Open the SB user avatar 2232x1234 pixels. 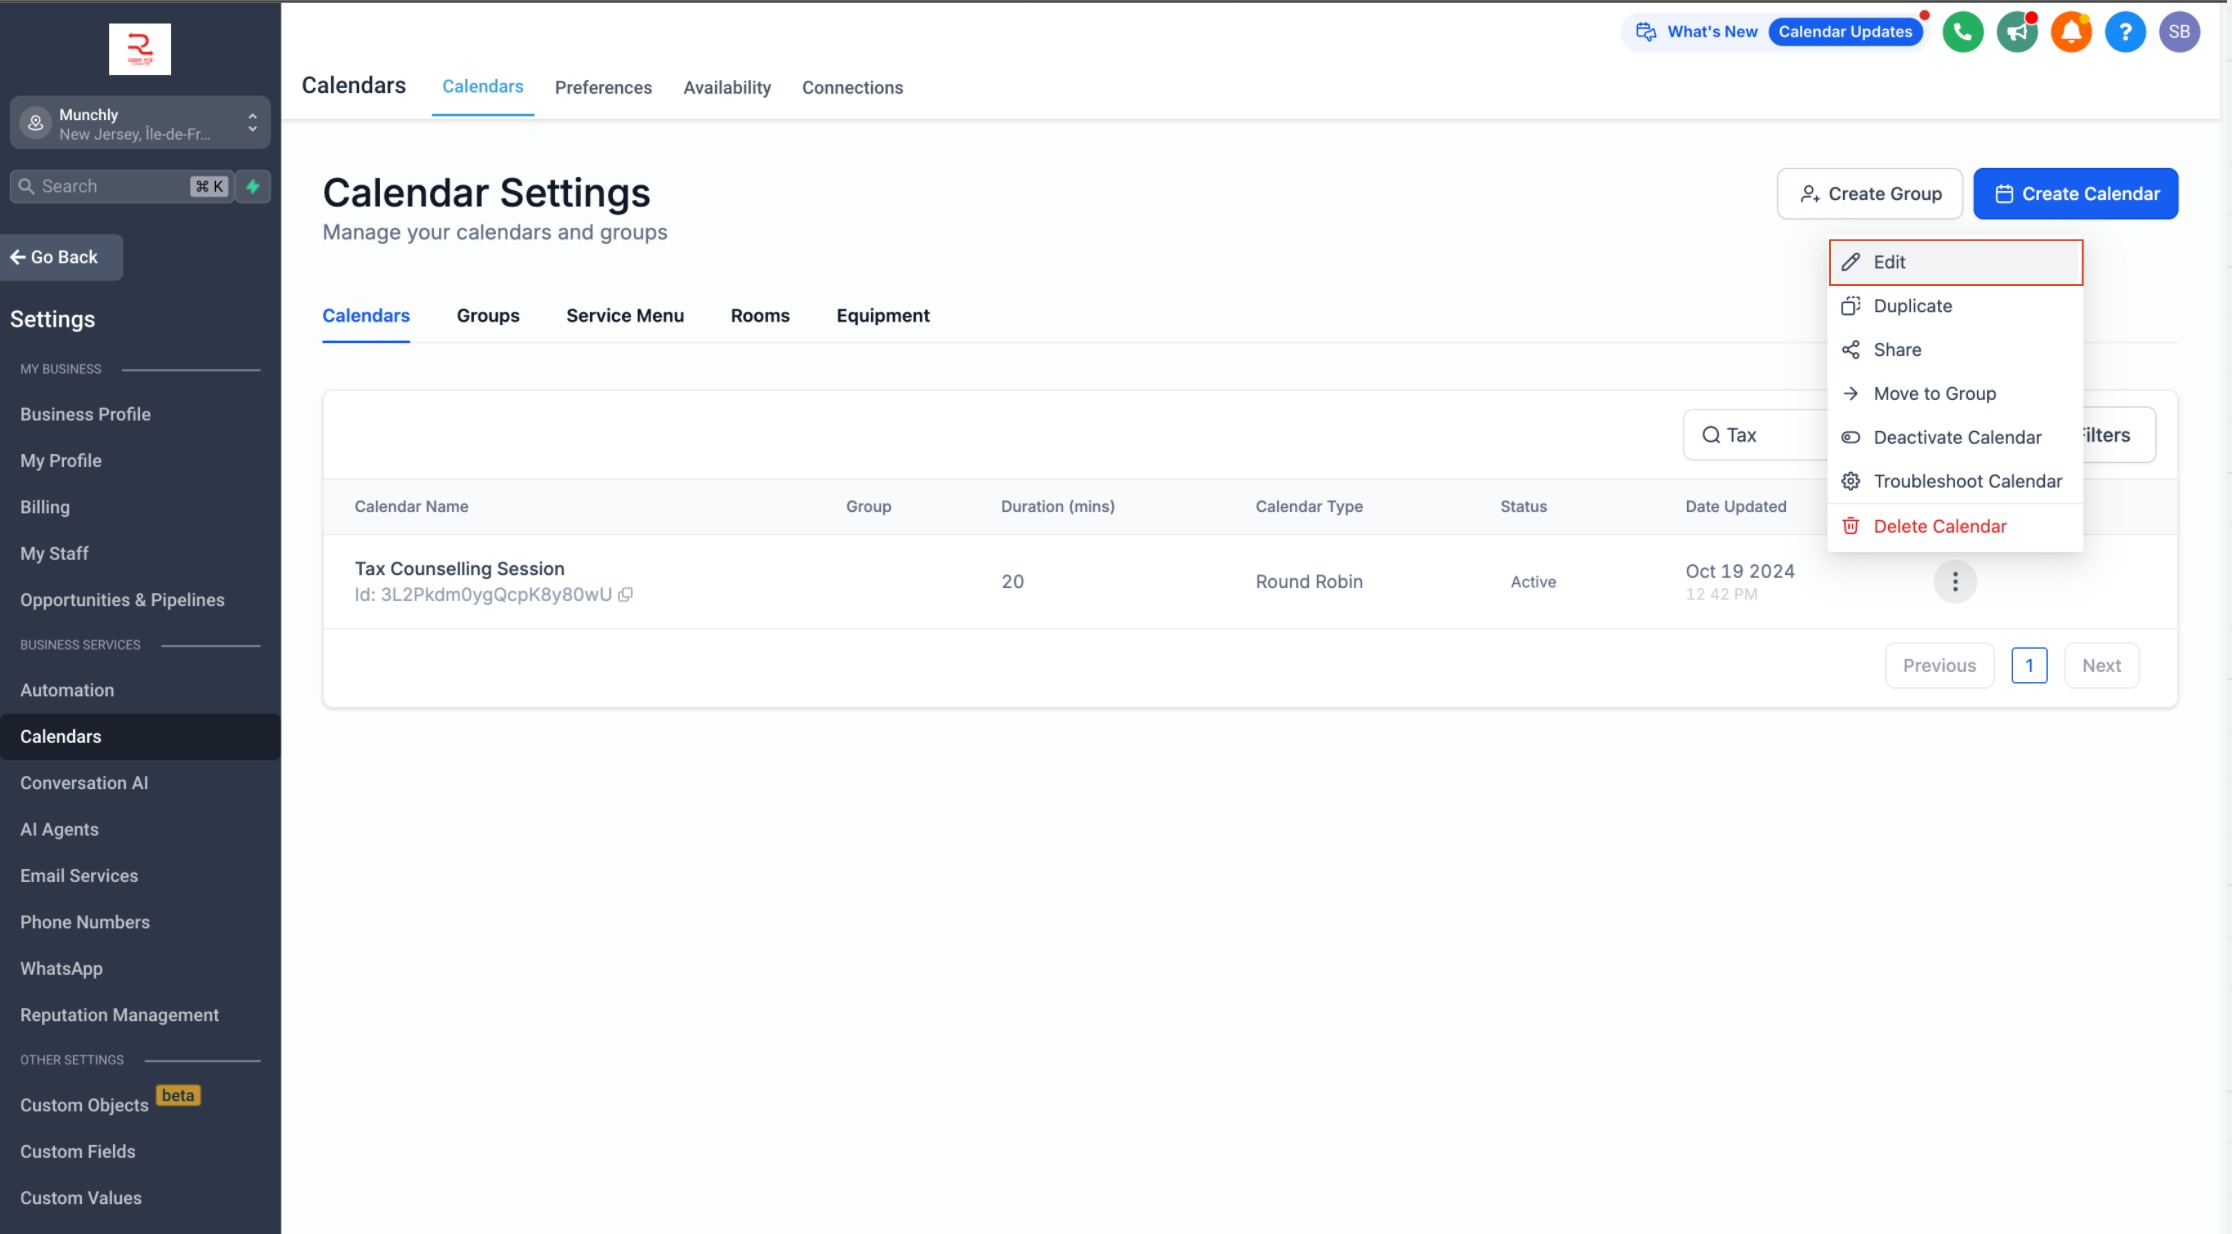tap(2179, 32)
